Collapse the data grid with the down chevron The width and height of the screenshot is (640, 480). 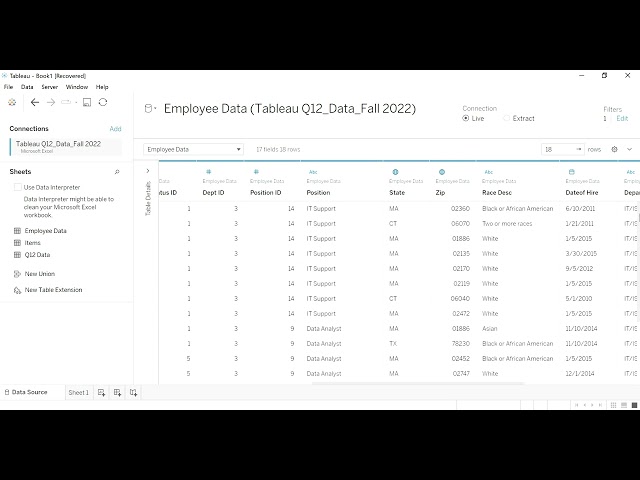pos(629,149)
